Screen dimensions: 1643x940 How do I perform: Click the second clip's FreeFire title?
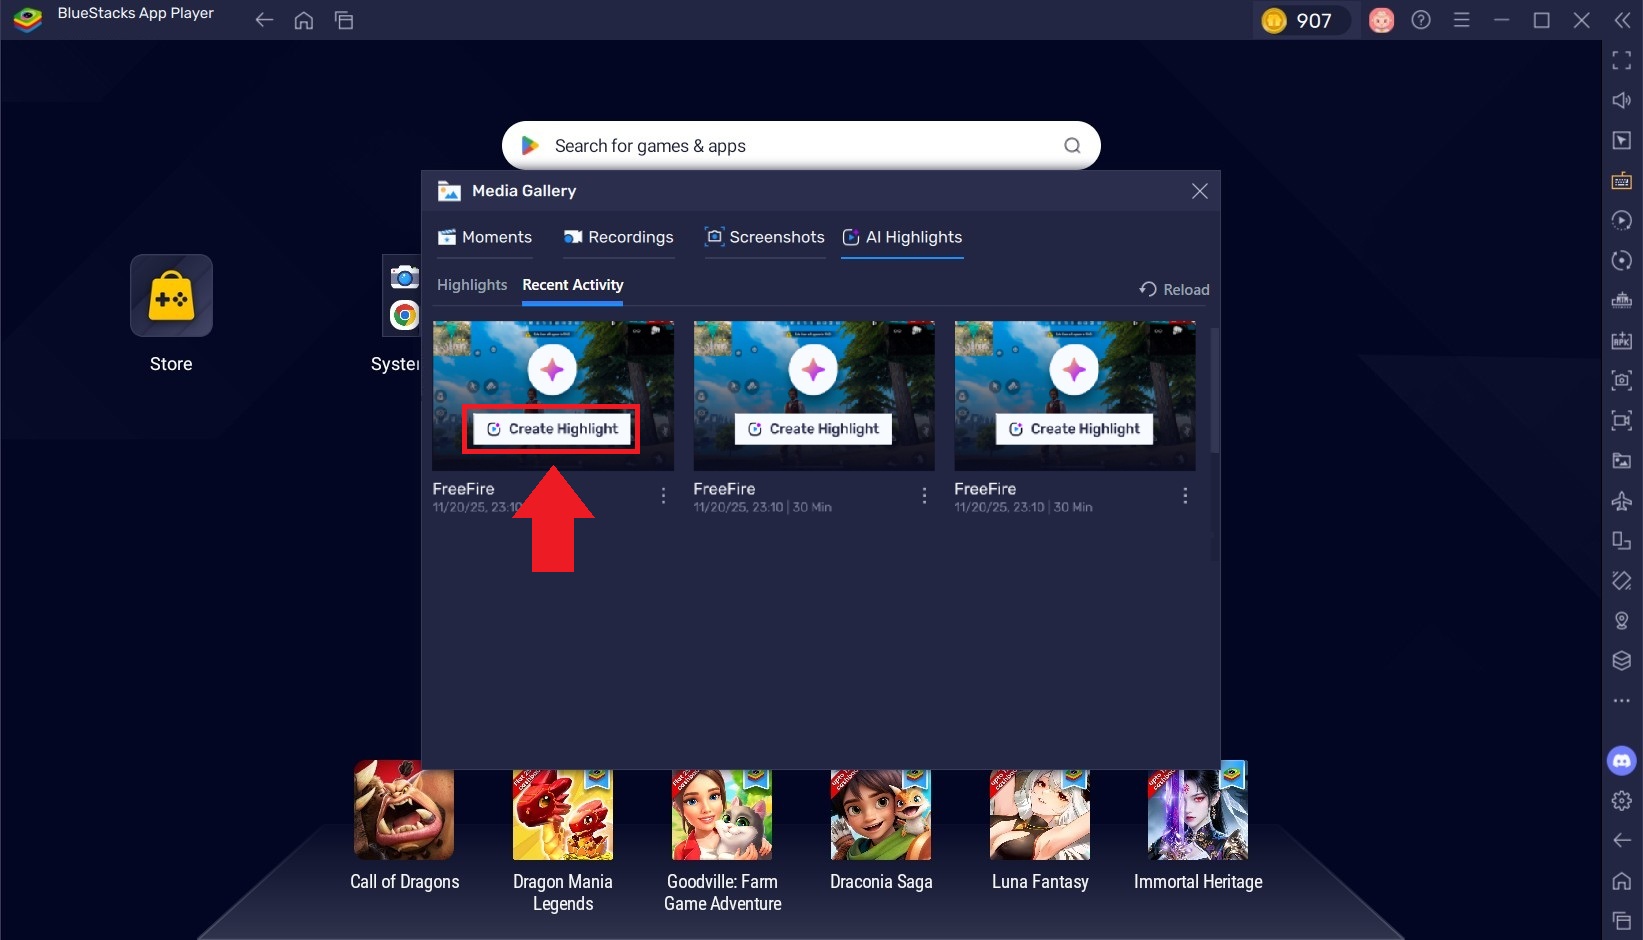(724, 489)
